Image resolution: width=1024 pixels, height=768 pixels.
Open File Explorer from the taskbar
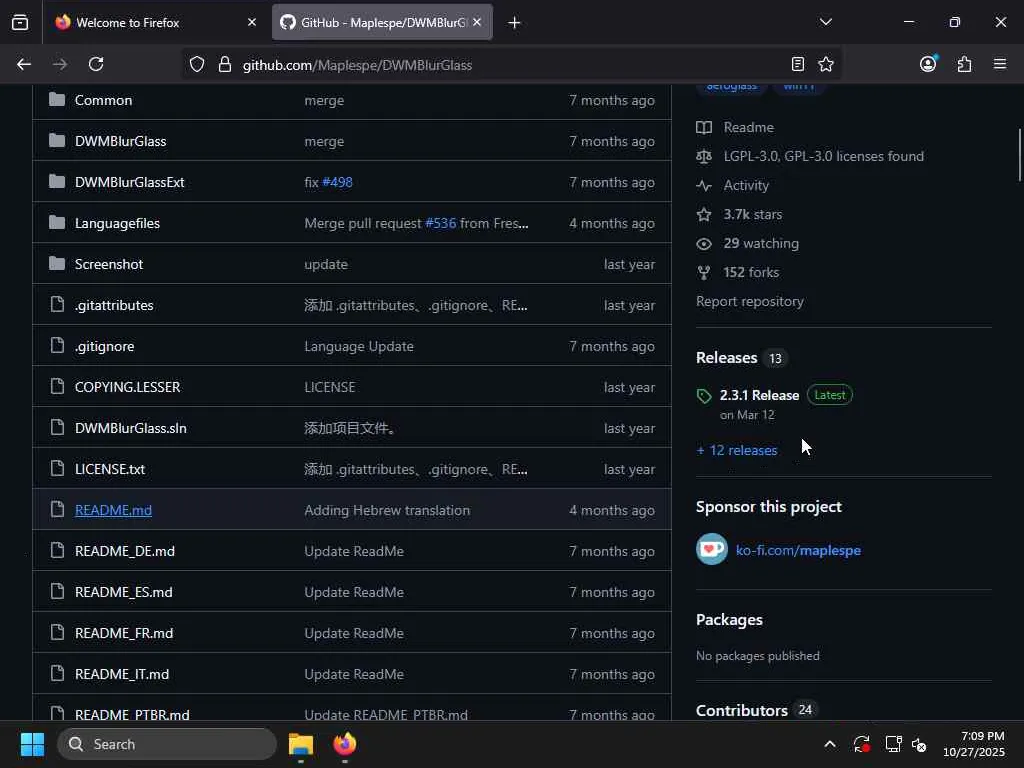301,744
